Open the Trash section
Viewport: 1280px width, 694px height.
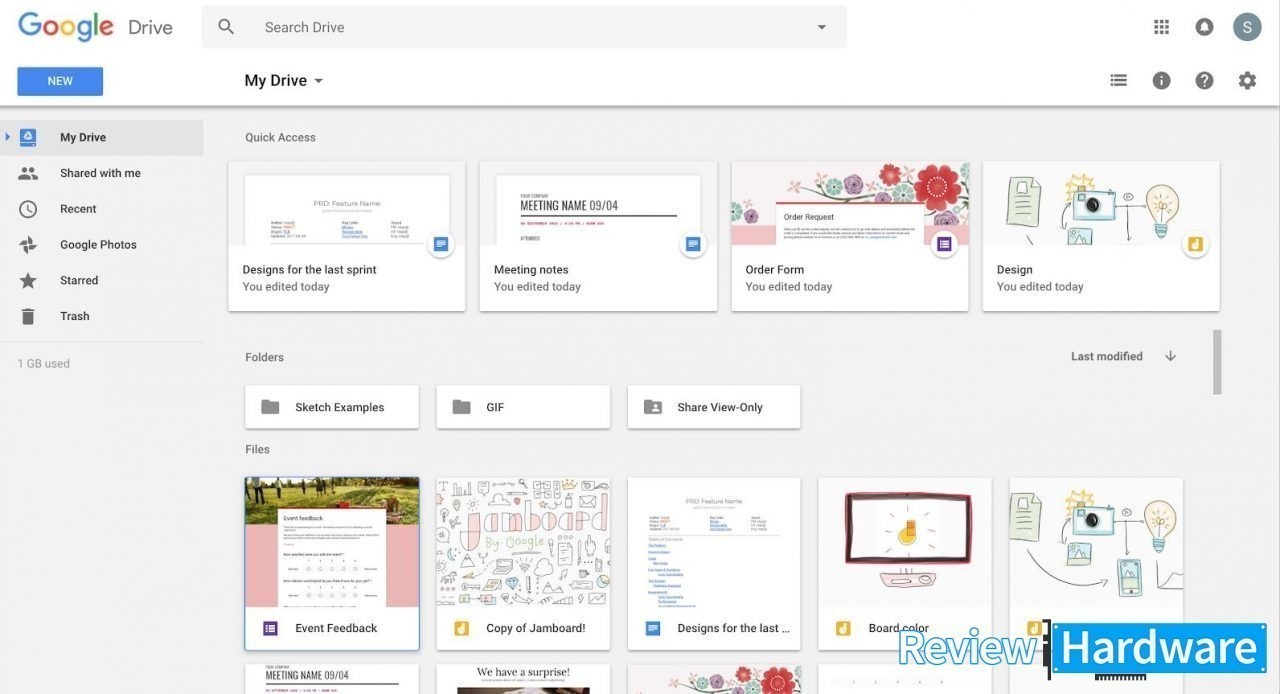coord(74,316)
